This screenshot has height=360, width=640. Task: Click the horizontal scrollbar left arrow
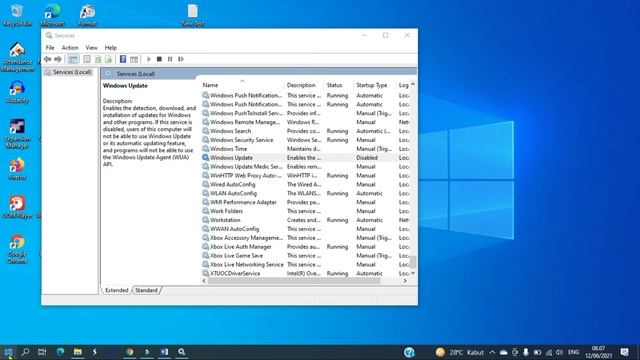[x=204, y=281]
